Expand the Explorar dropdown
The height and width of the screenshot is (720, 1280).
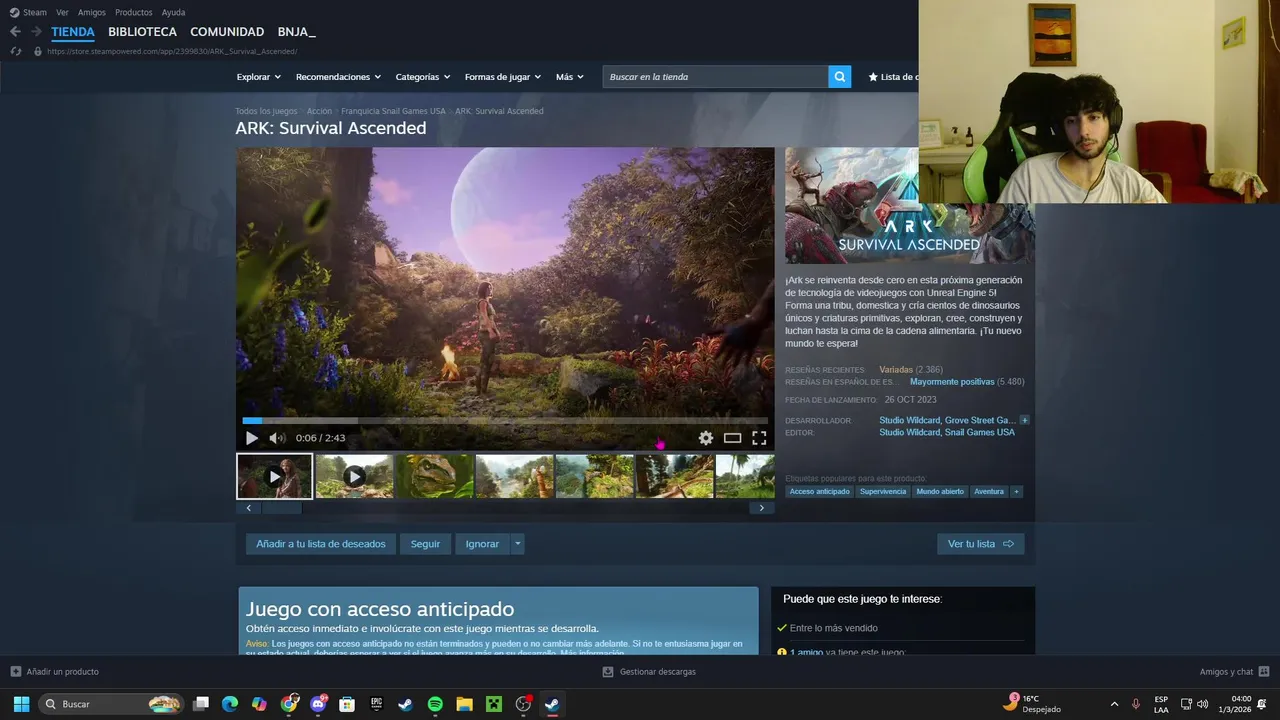coord(258,77)
